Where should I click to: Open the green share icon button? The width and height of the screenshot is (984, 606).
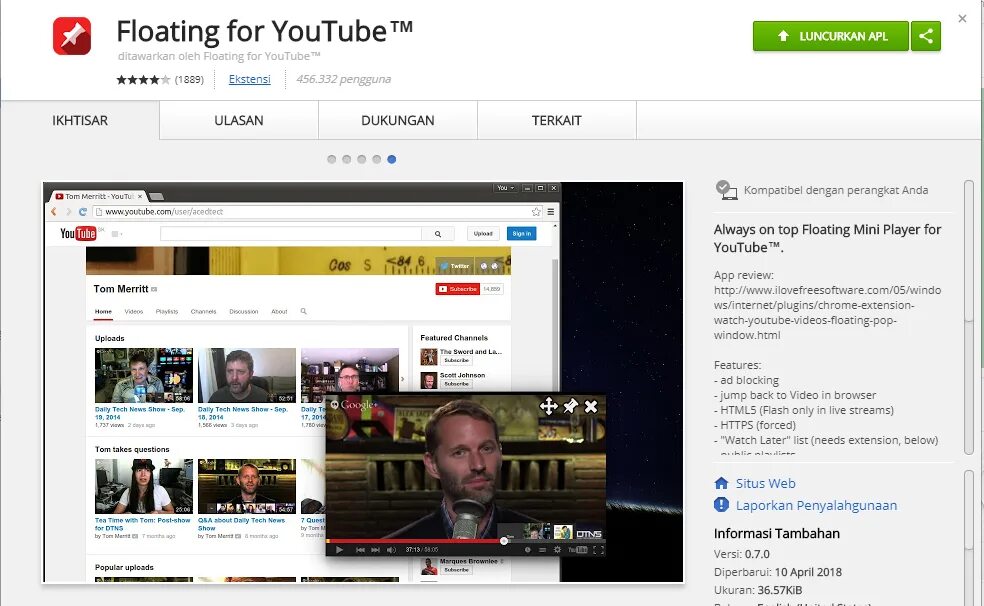click(926, 36)
